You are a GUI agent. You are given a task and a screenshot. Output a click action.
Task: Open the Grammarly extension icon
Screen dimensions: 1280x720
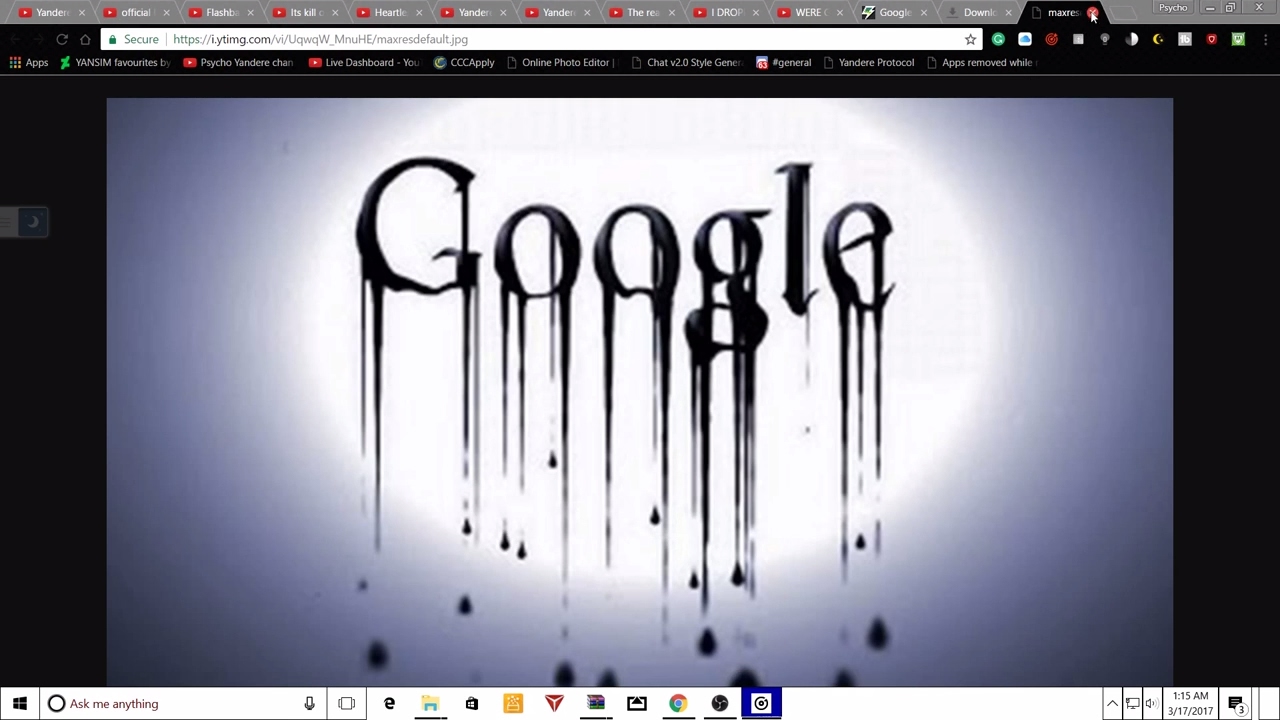(x=998, y=39)
